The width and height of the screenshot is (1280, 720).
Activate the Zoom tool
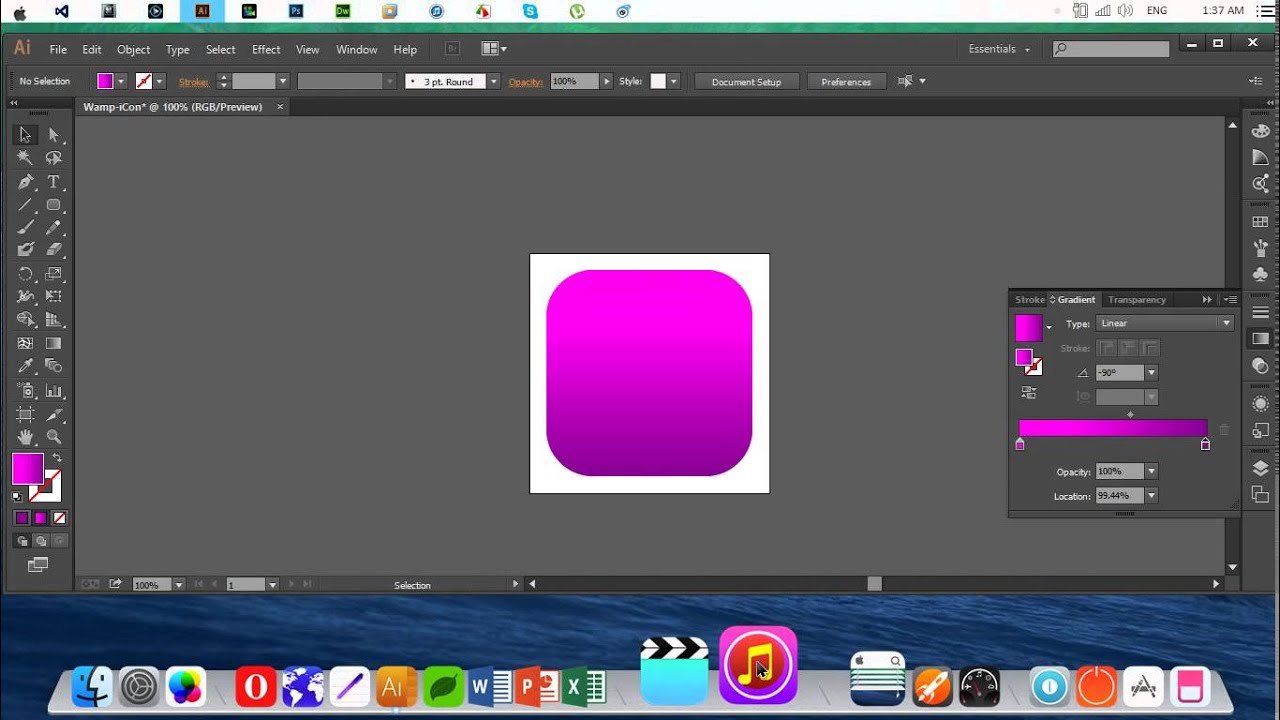click(x=54, y=437)
